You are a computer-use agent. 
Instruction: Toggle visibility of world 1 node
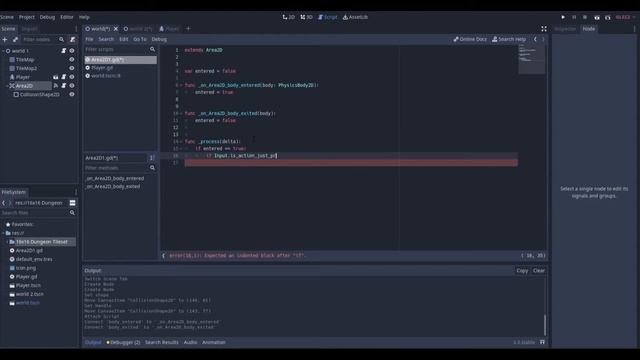click(x=72, y=51)
